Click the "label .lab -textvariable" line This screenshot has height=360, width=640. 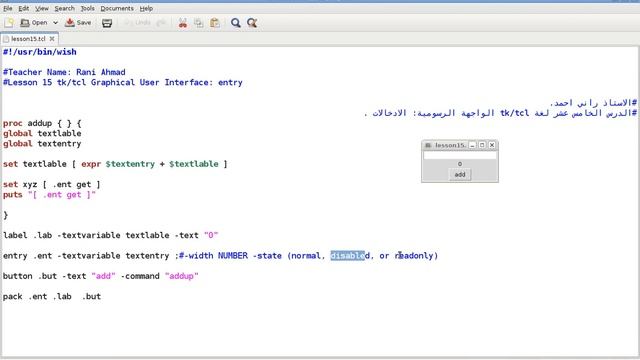click(x=110, y=236)
